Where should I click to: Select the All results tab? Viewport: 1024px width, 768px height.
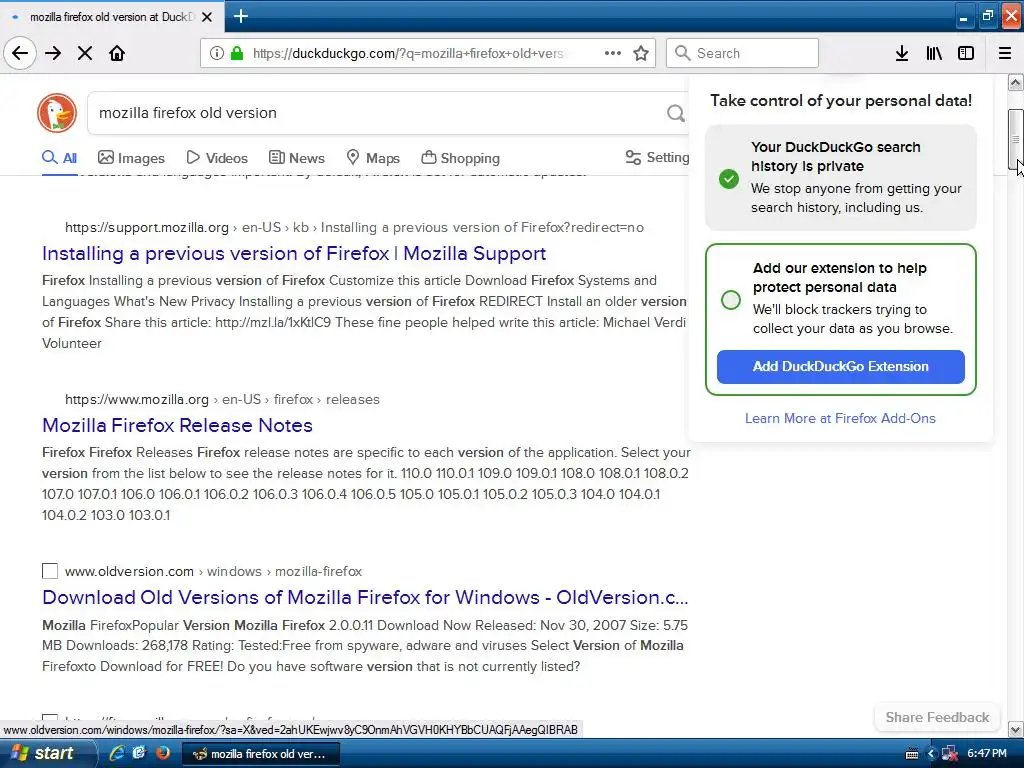click(x=59, y=158)
